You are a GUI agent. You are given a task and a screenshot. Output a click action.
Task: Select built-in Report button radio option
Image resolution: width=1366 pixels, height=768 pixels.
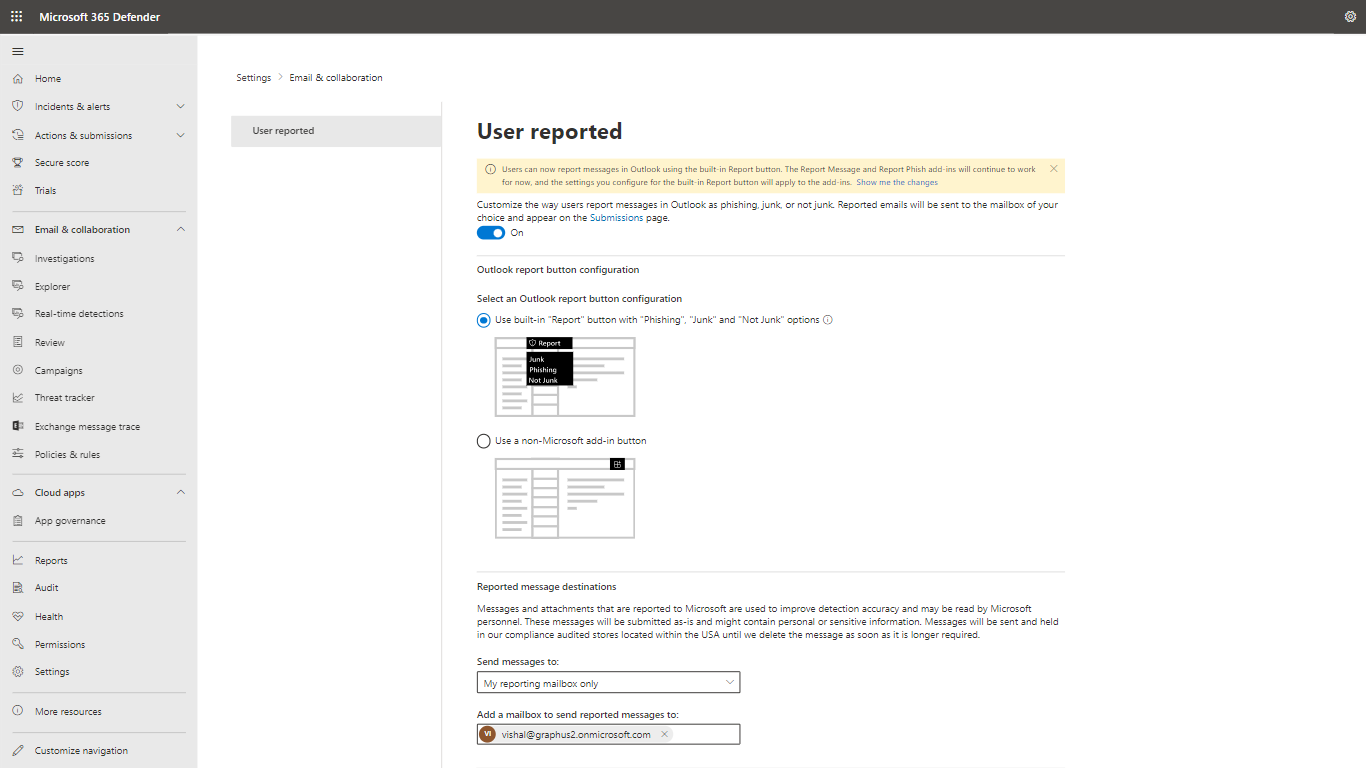pos(484,320)
